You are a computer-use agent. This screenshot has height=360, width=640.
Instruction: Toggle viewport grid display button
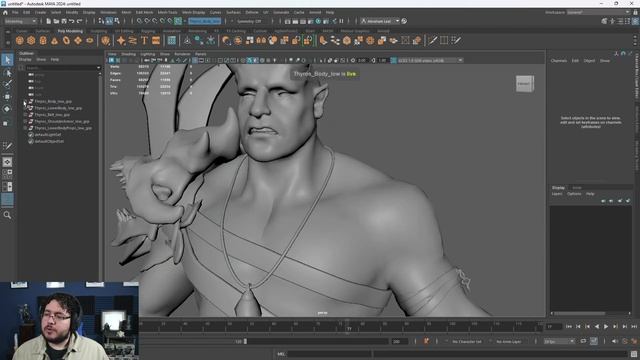tap(195, 60)
